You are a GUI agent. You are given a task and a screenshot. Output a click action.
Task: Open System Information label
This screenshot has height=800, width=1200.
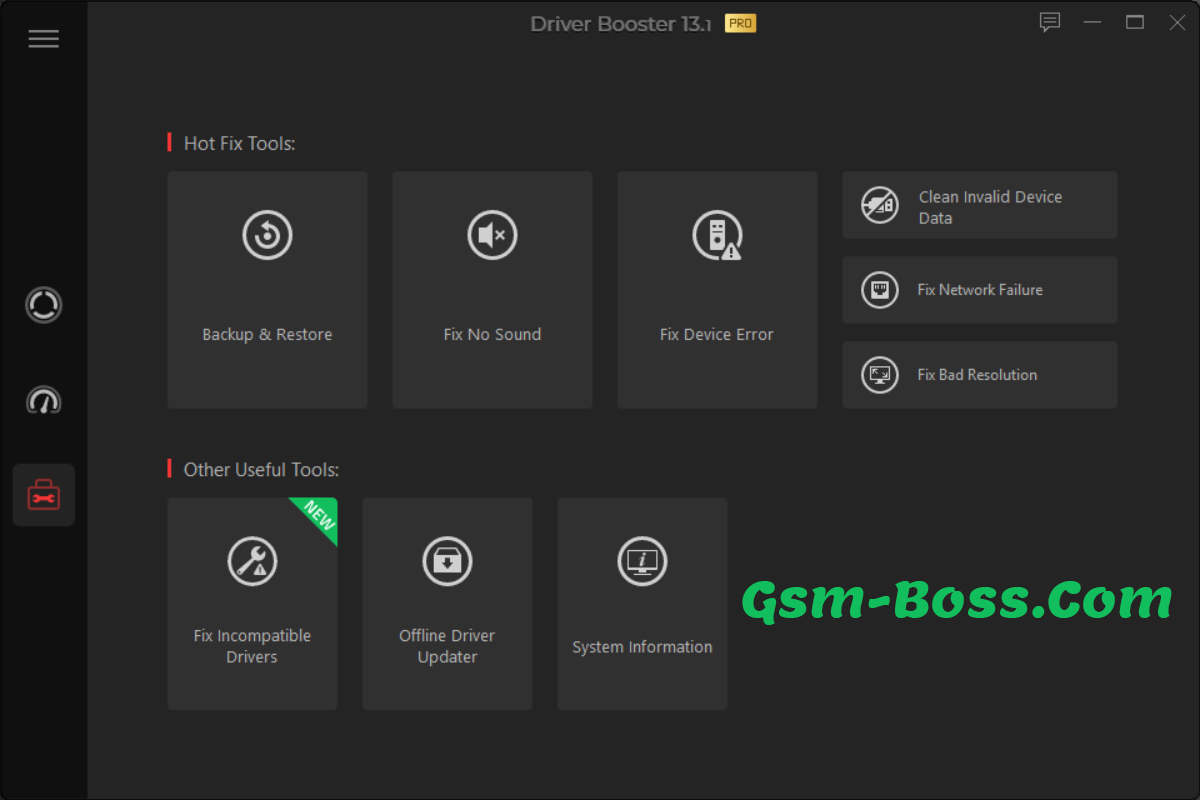(642, 647)
